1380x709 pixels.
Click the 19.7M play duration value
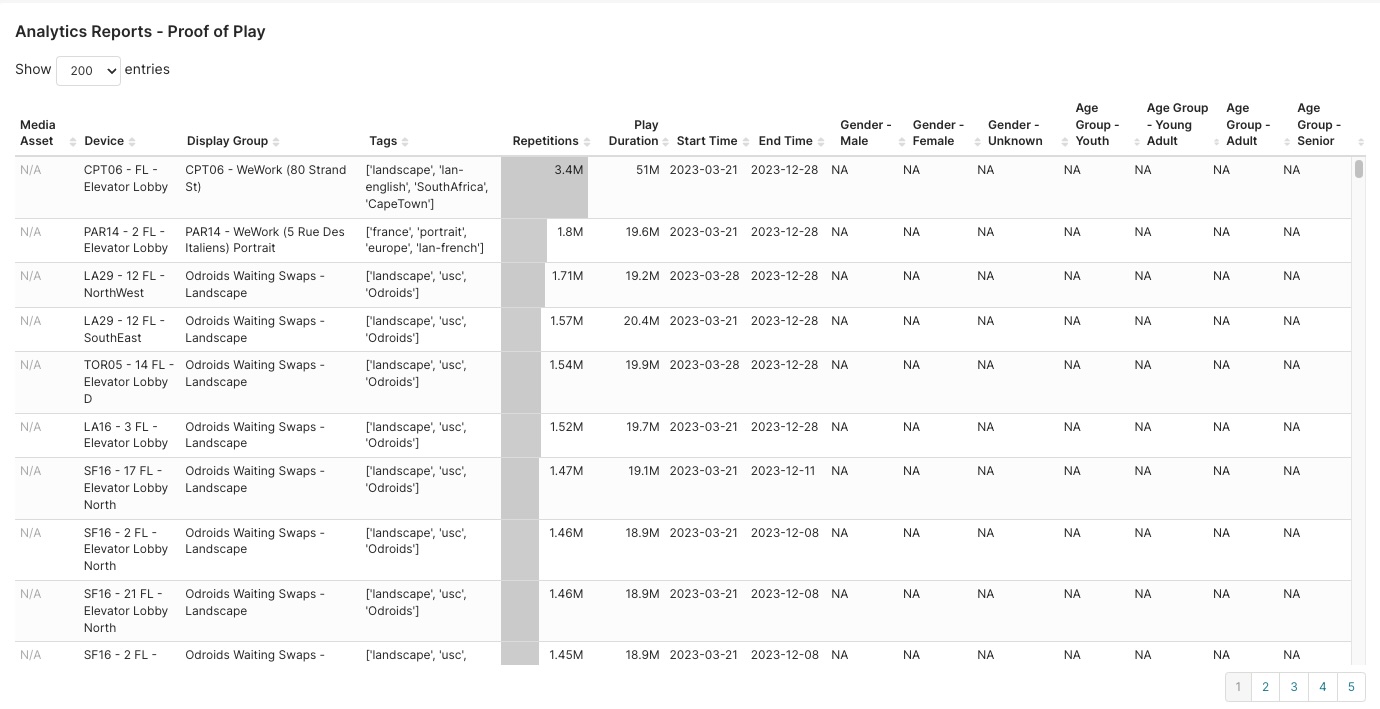(x=643, y=427)
